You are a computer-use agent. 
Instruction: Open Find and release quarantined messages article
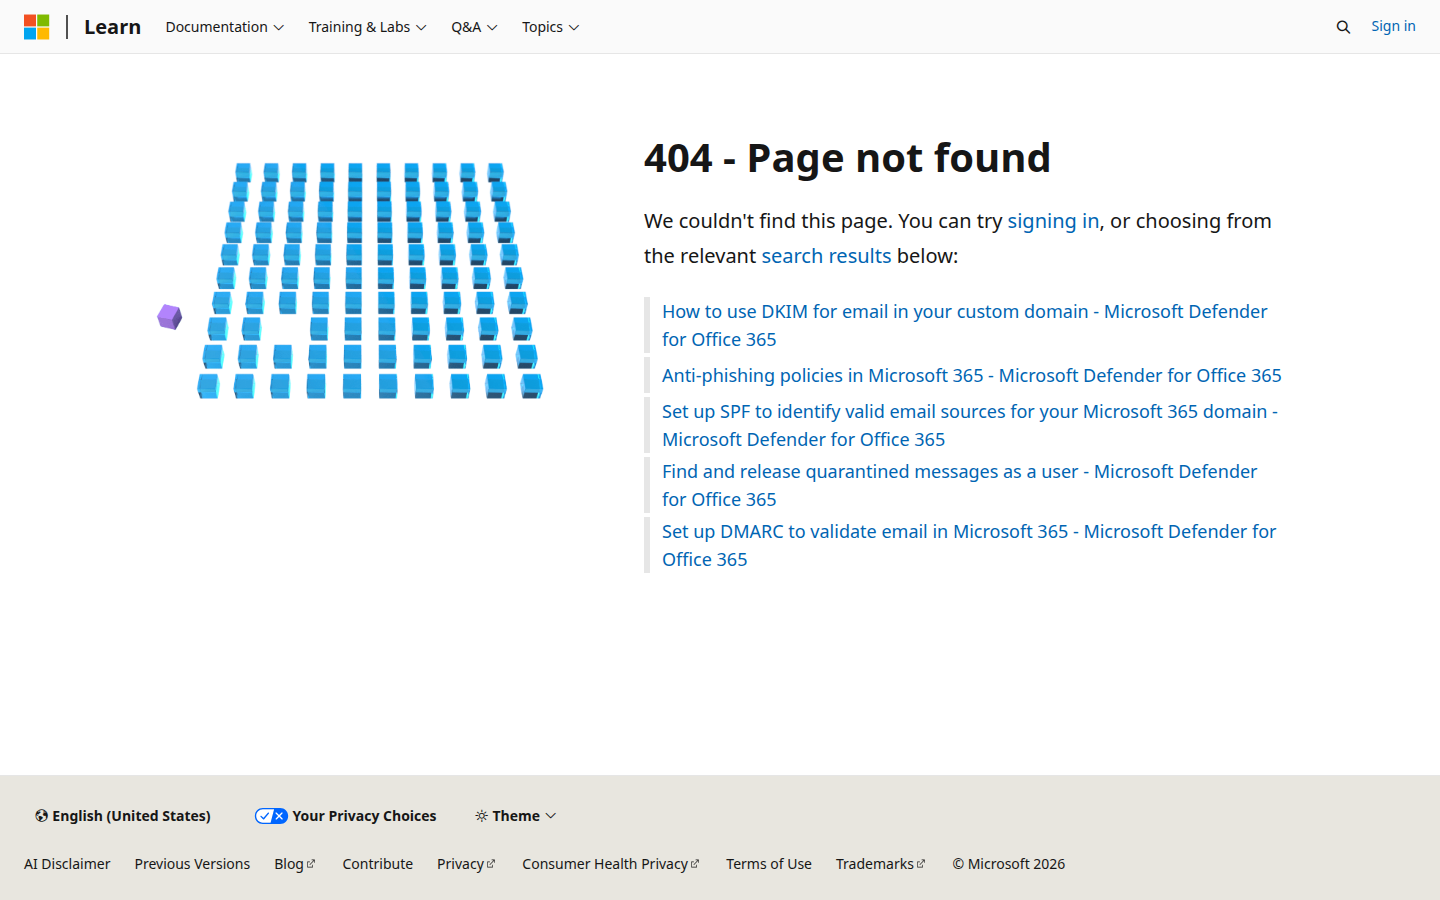960,485
